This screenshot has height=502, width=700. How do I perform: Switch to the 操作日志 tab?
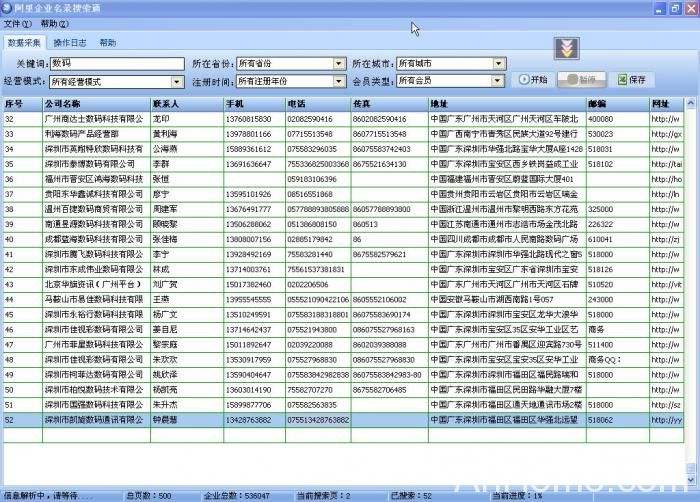(x=70, y=43)
